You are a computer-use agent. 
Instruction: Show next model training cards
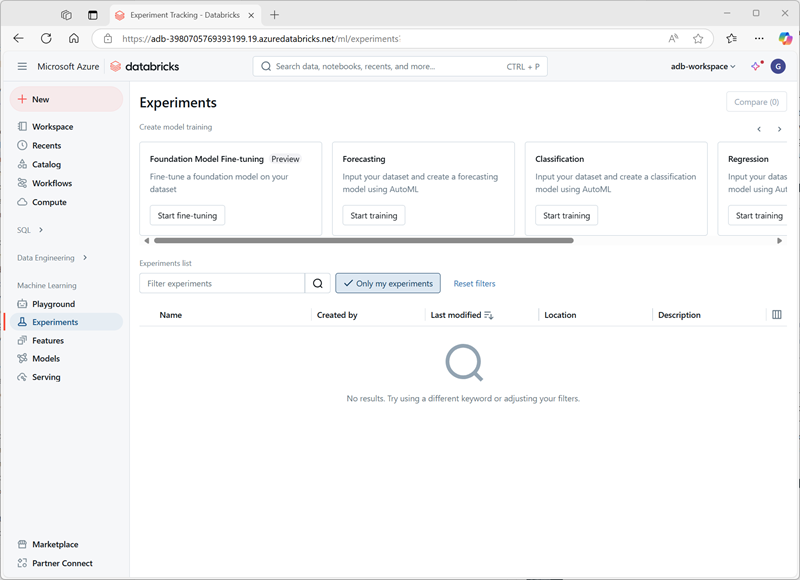tap(779, 129)
